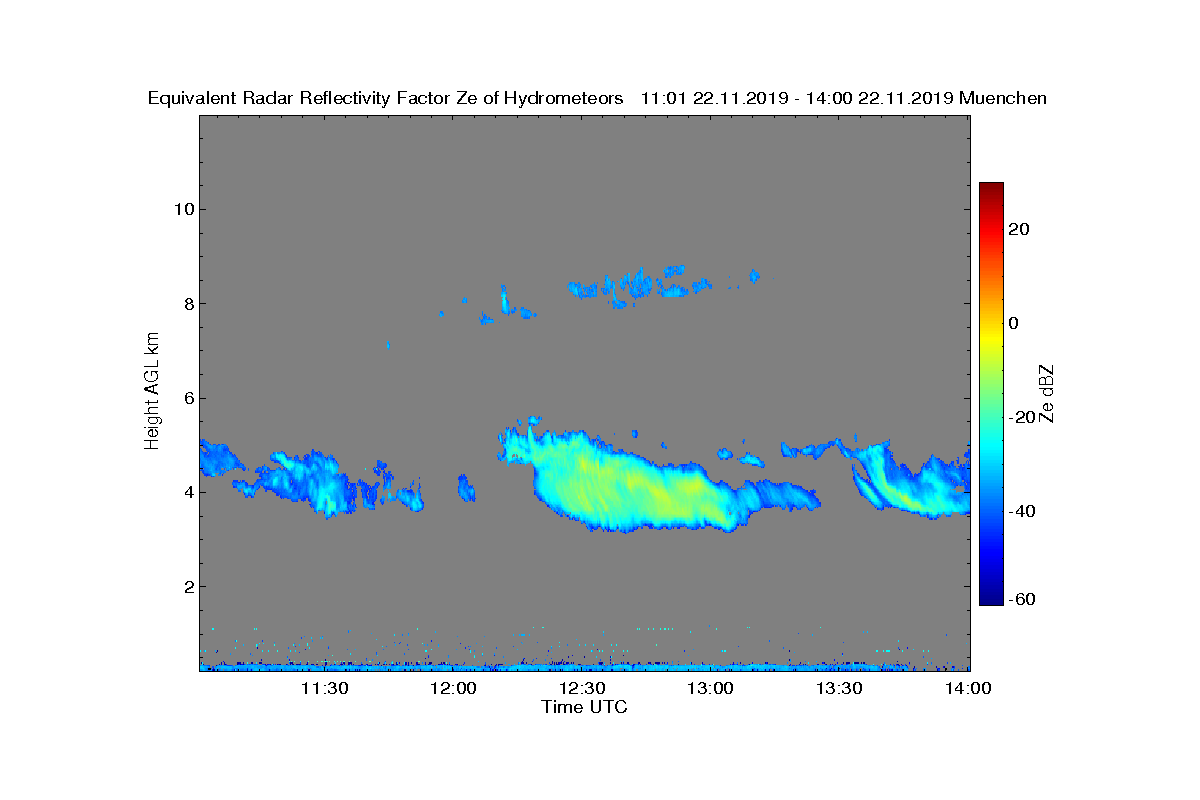
Task: Click the dark red top of the colorbar
Action: pyautogui.click(x=991, y=190)
